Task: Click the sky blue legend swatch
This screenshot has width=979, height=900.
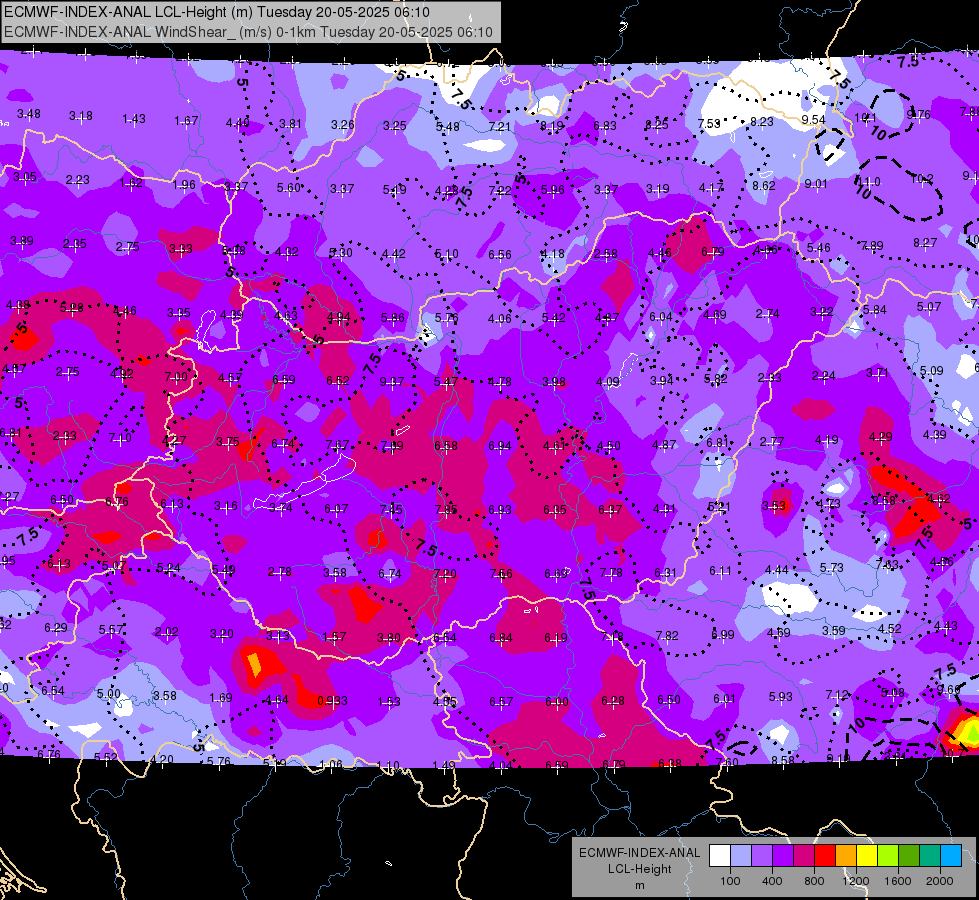Action: pos(951,856)
